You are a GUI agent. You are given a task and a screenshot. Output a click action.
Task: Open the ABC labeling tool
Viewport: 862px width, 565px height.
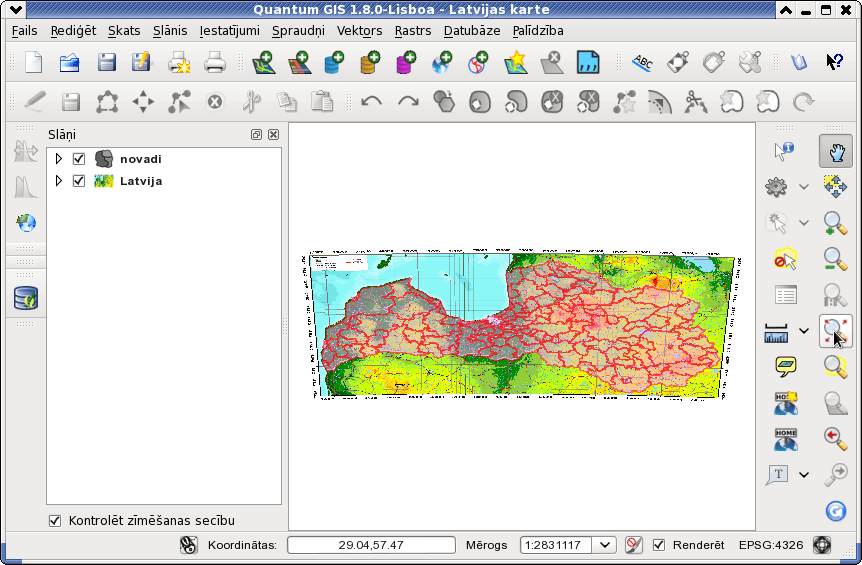pos(642,62)
